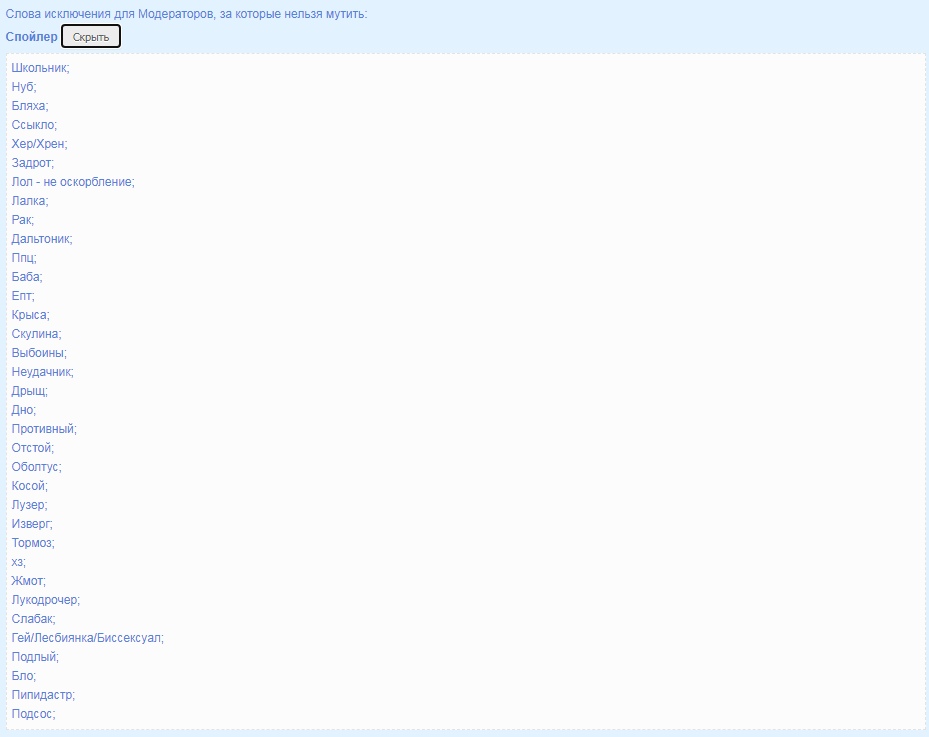Click the Тормоз list line
The width and height of the screenshot is (929, 737).
[33, 543]
